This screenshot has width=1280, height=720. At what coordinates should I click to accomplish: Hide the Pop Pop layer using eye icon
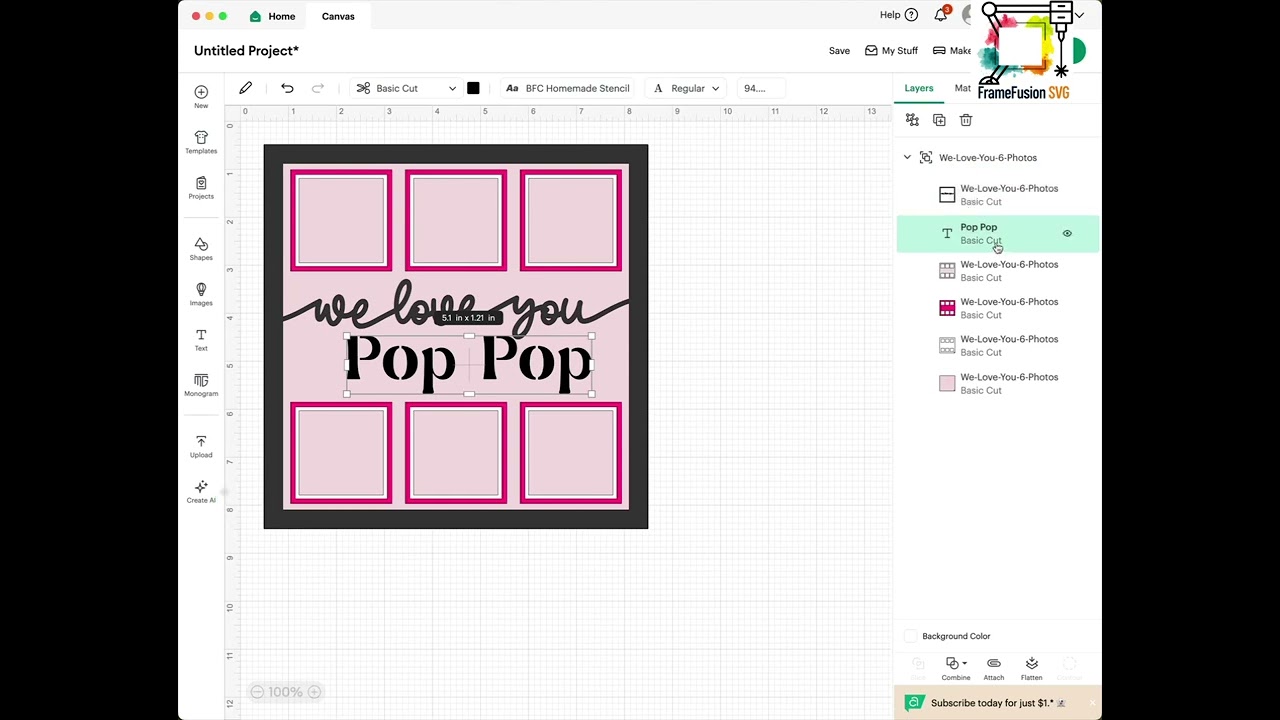(x=1067, y=234)
